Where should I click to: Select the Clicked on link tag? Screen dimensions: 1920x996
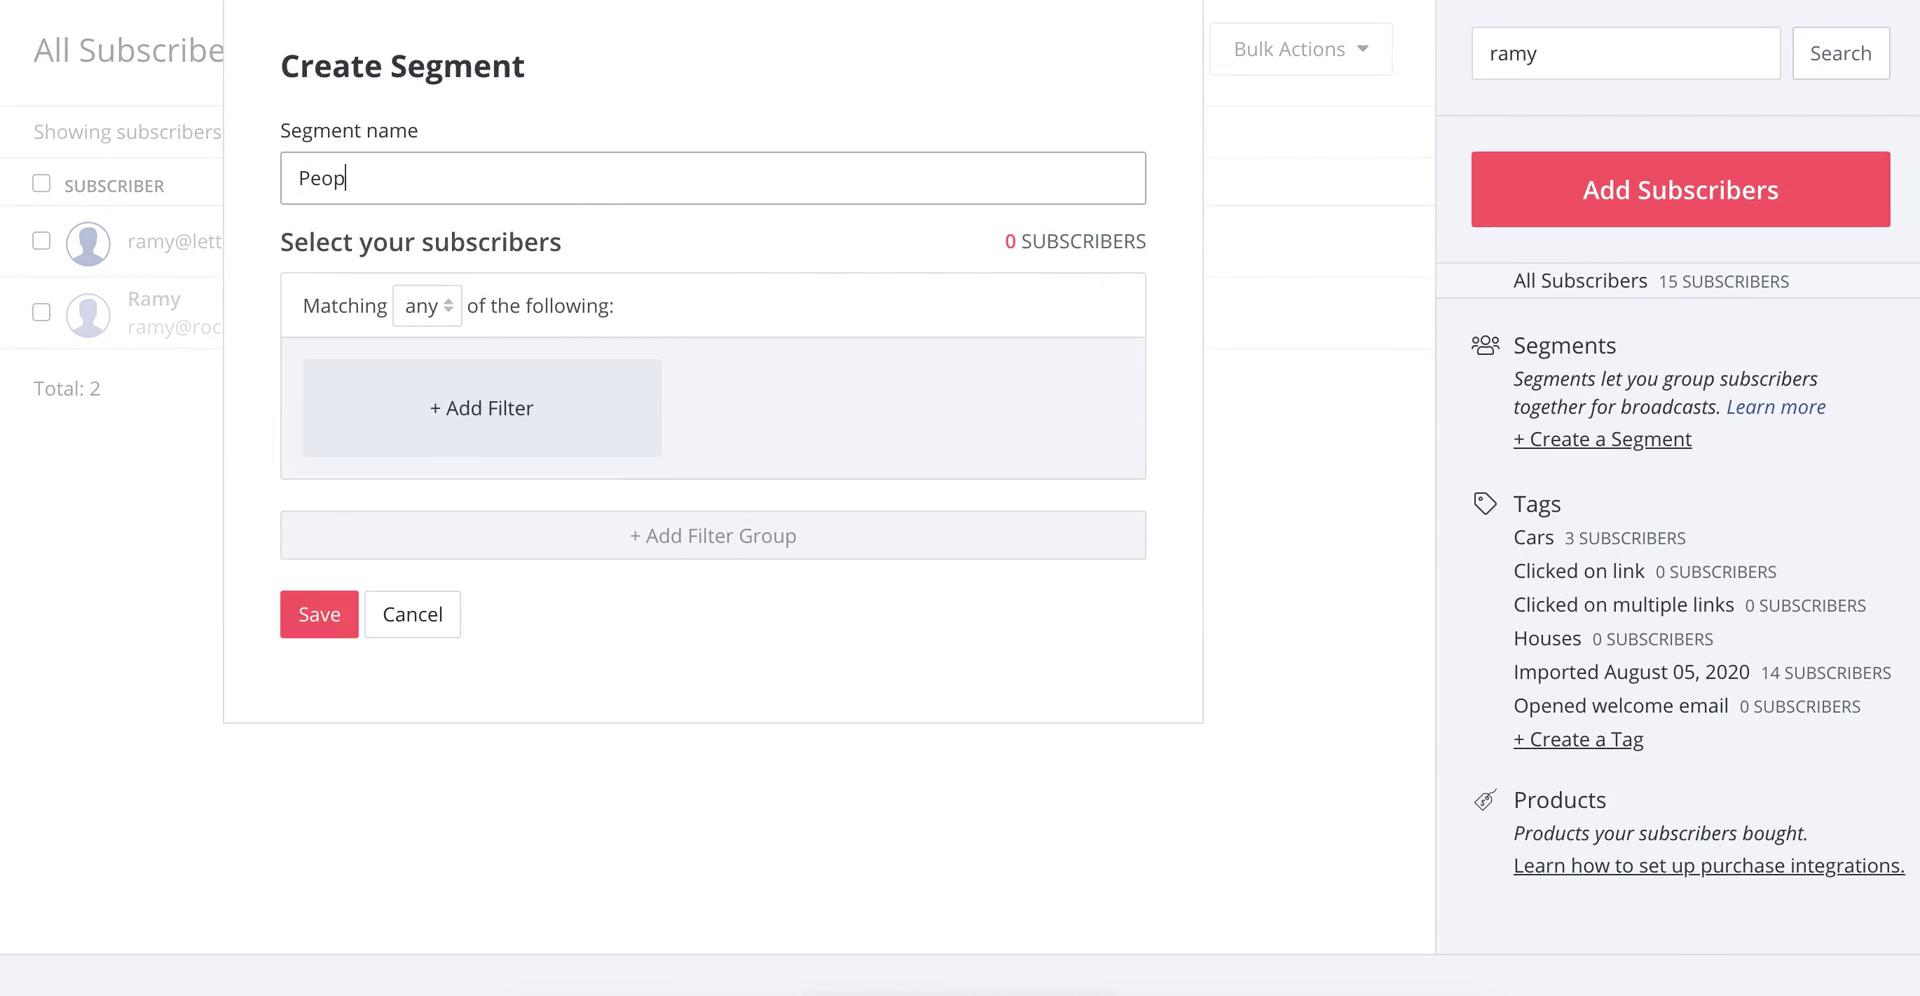1578,571
